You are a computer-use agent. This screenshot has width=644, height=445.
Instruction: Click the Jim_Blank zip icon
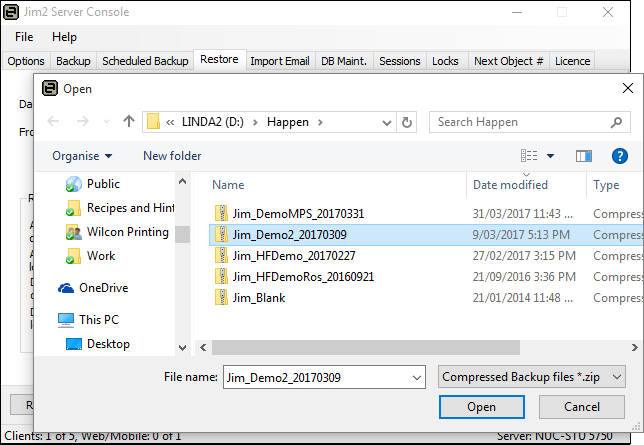coord(221,297)
